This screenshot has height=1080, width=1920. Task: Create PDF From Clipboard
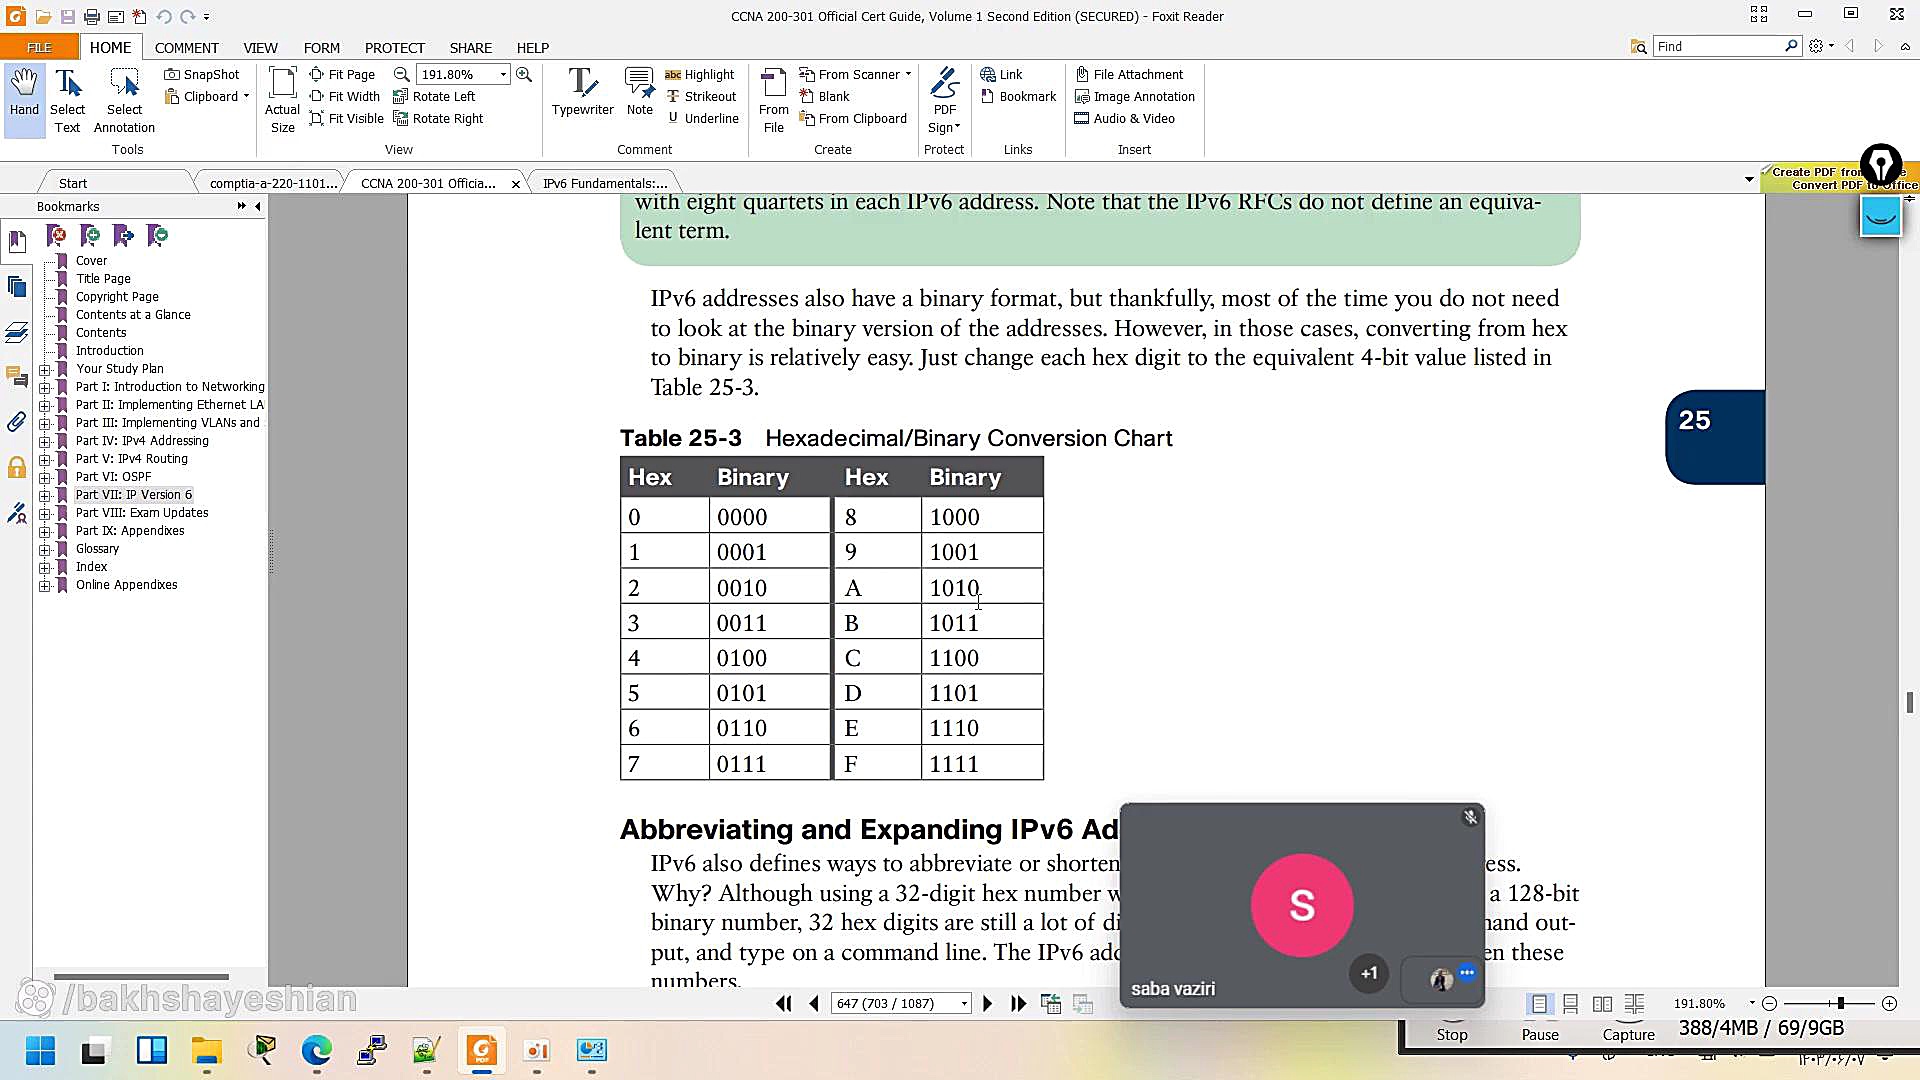tap(853, 118)
